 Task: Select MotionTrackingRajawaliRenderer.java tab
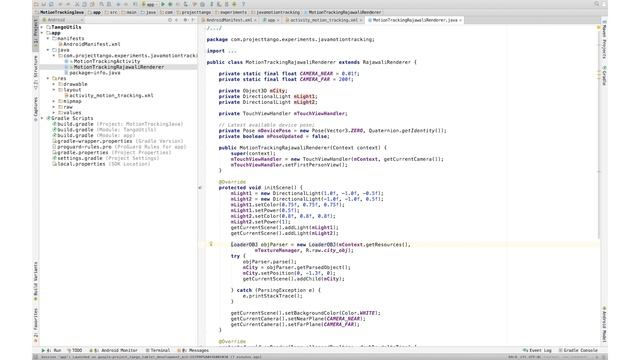[415, 20]
